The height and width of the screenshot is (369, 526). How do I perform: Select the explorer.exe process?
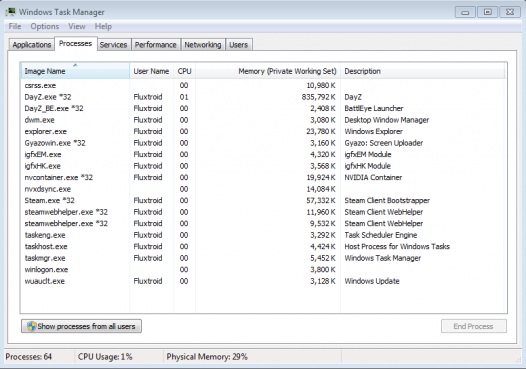263,131
